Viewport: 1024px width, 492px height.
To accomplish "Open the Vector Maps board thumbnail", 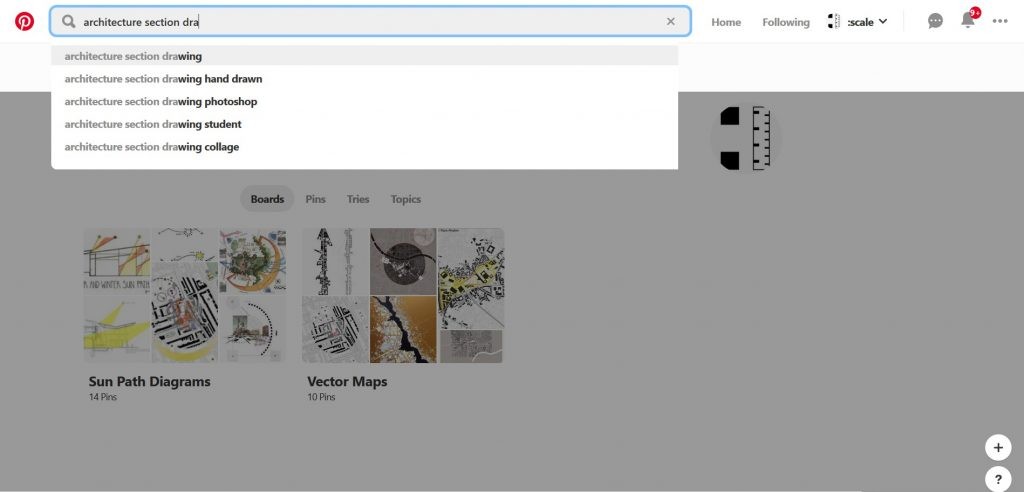I will (402, 295).
